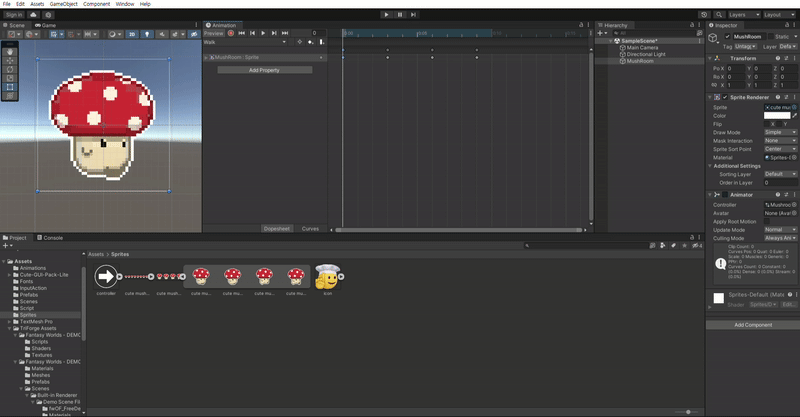Adjust the project icon size slider

click(687, 412)
